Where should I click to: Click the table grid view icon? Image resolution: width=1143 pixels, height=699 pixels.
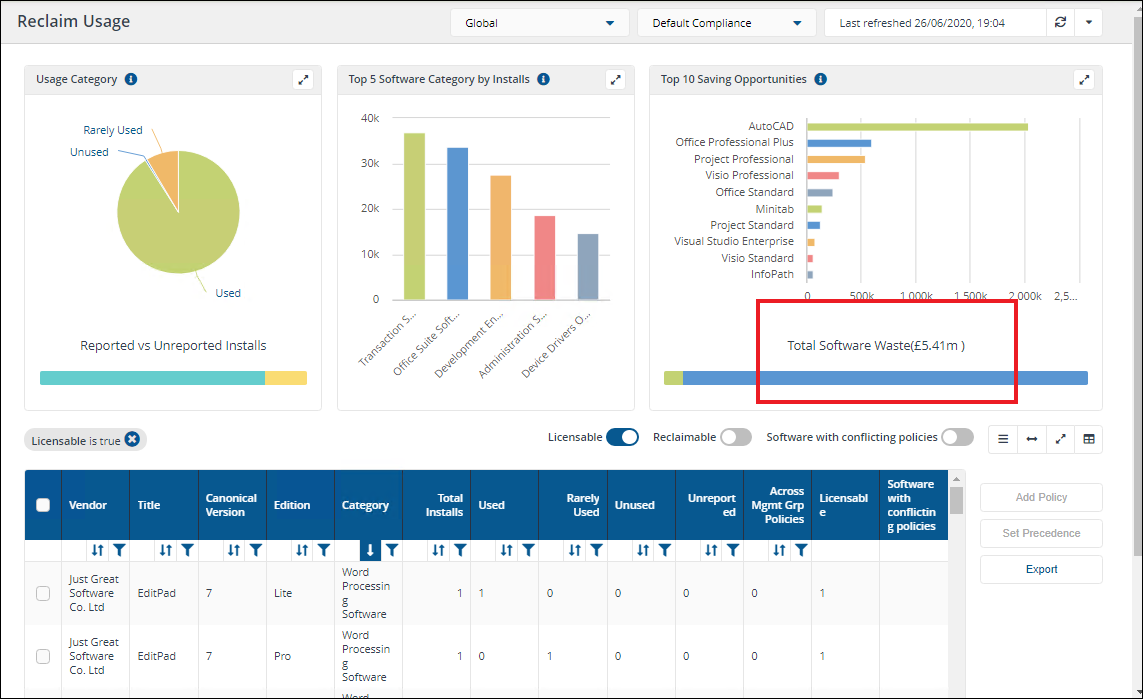[1088, 439]
